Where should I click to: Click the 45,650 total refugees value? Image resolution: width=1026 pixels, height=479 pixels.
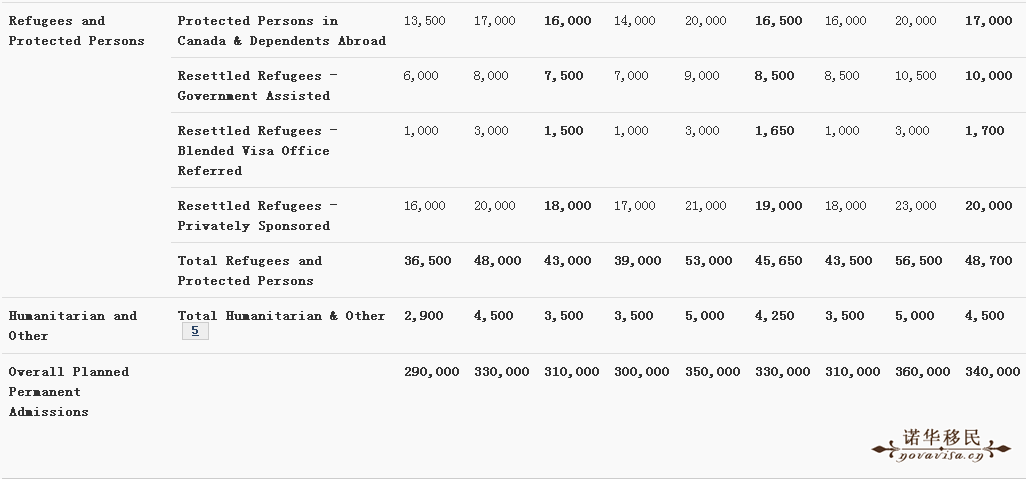coord(779,261)
